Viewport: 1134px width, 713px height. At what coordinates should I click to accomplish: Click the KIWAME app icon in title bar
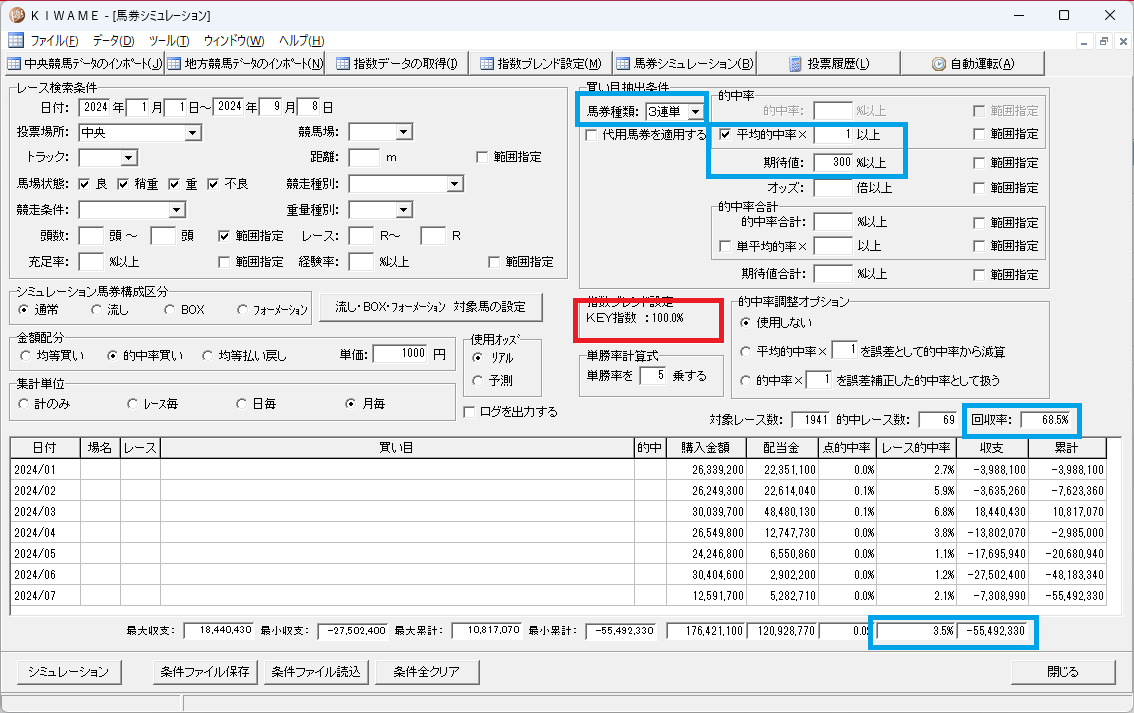17,14
